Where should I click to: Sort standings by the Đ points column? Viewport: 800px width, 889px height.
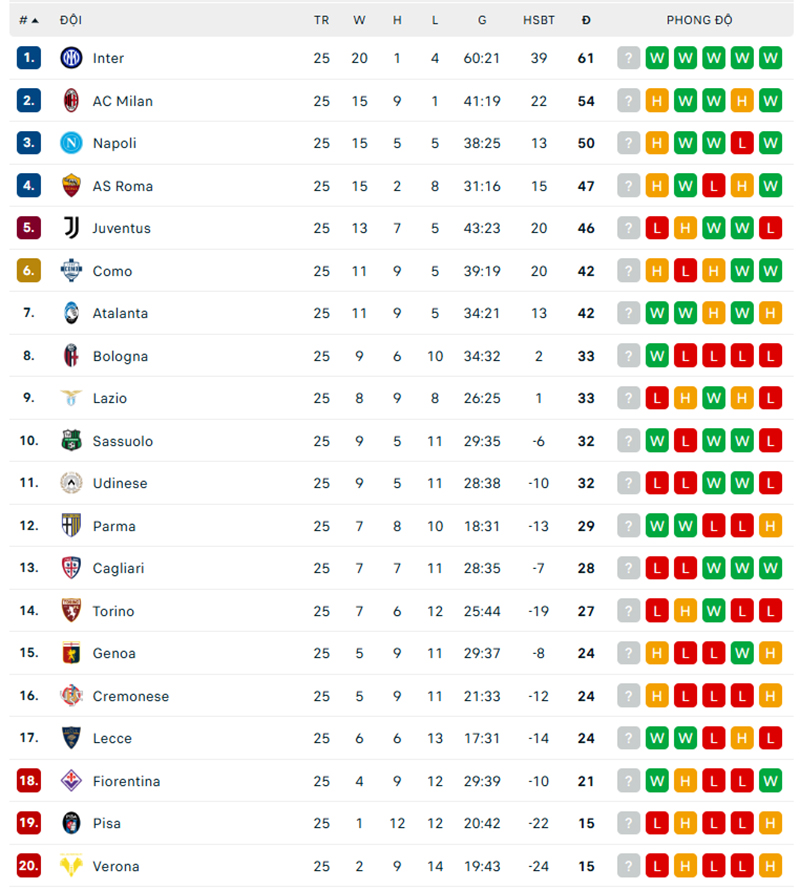click(585, 19)
